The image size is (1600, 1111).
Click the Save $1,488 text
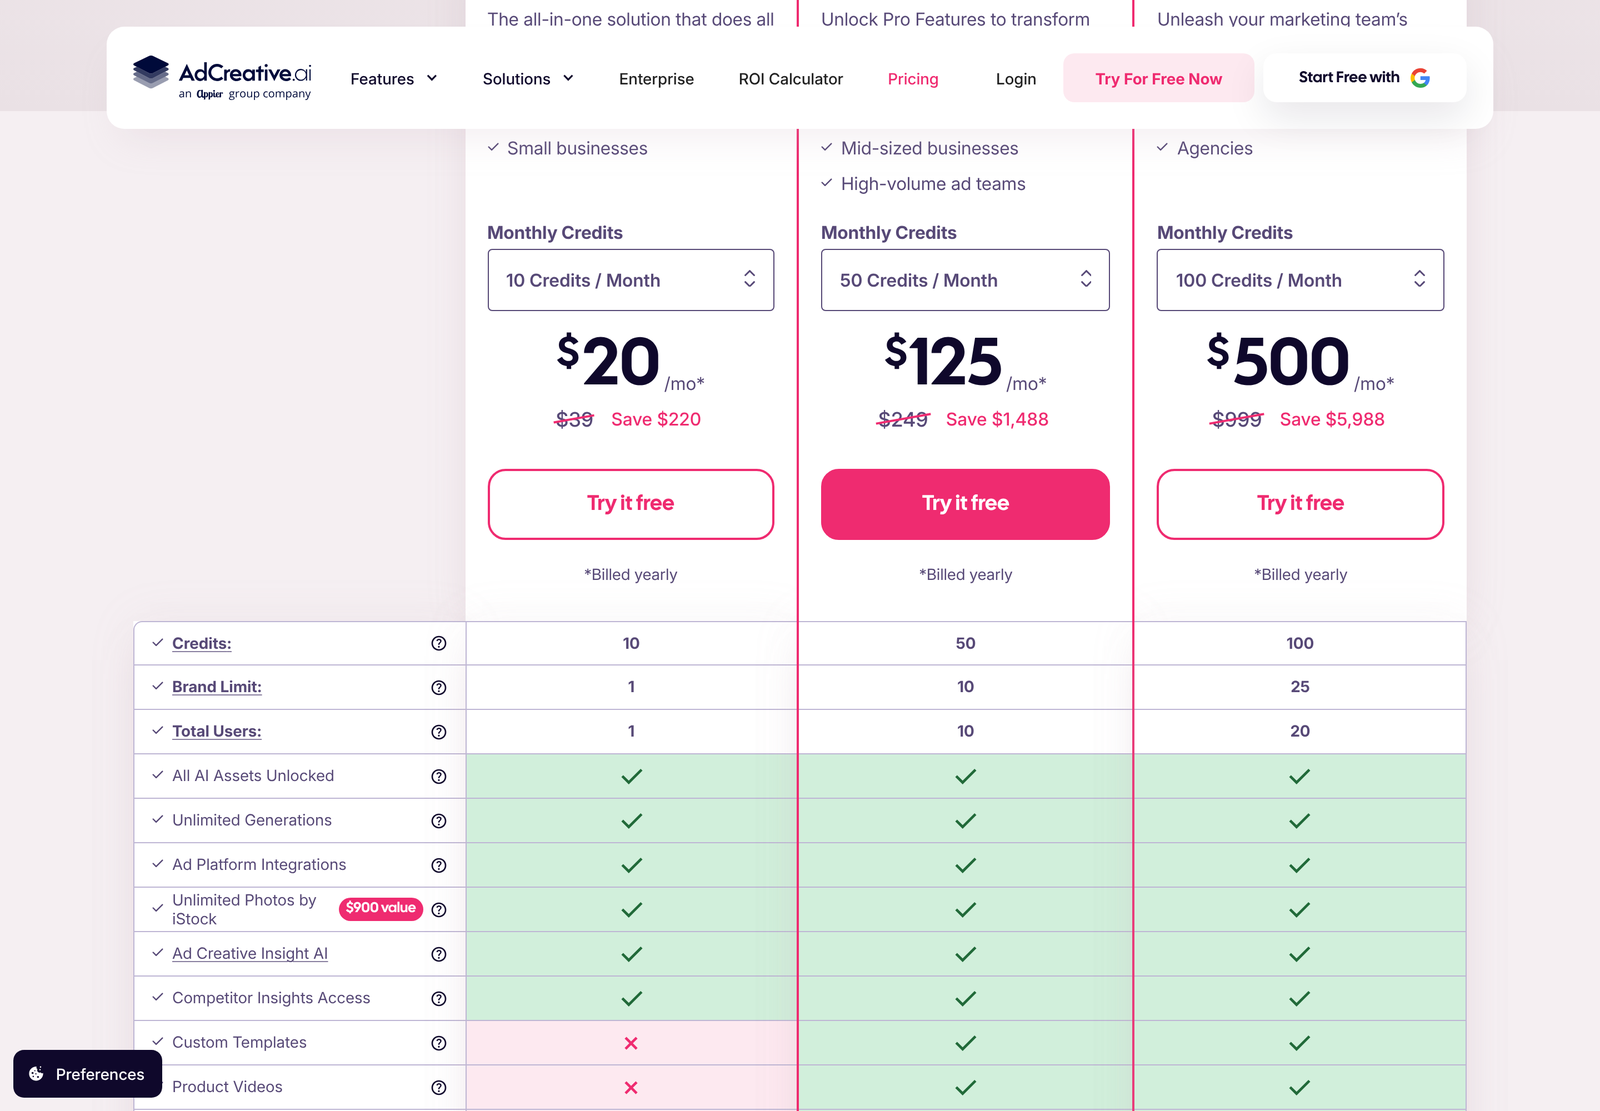(997, 419)
